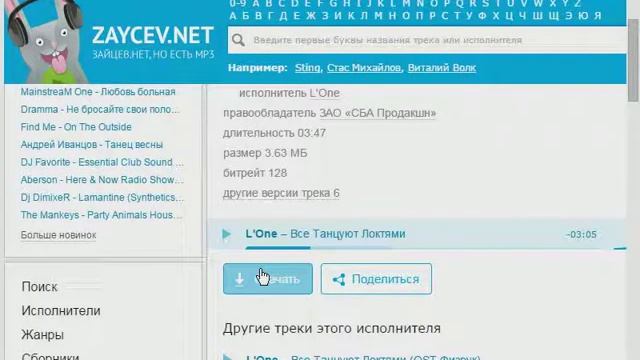
Task: Select Cyrillic letter А in the alphabet index
Action: pyautogui.click(x=233, y=16)
